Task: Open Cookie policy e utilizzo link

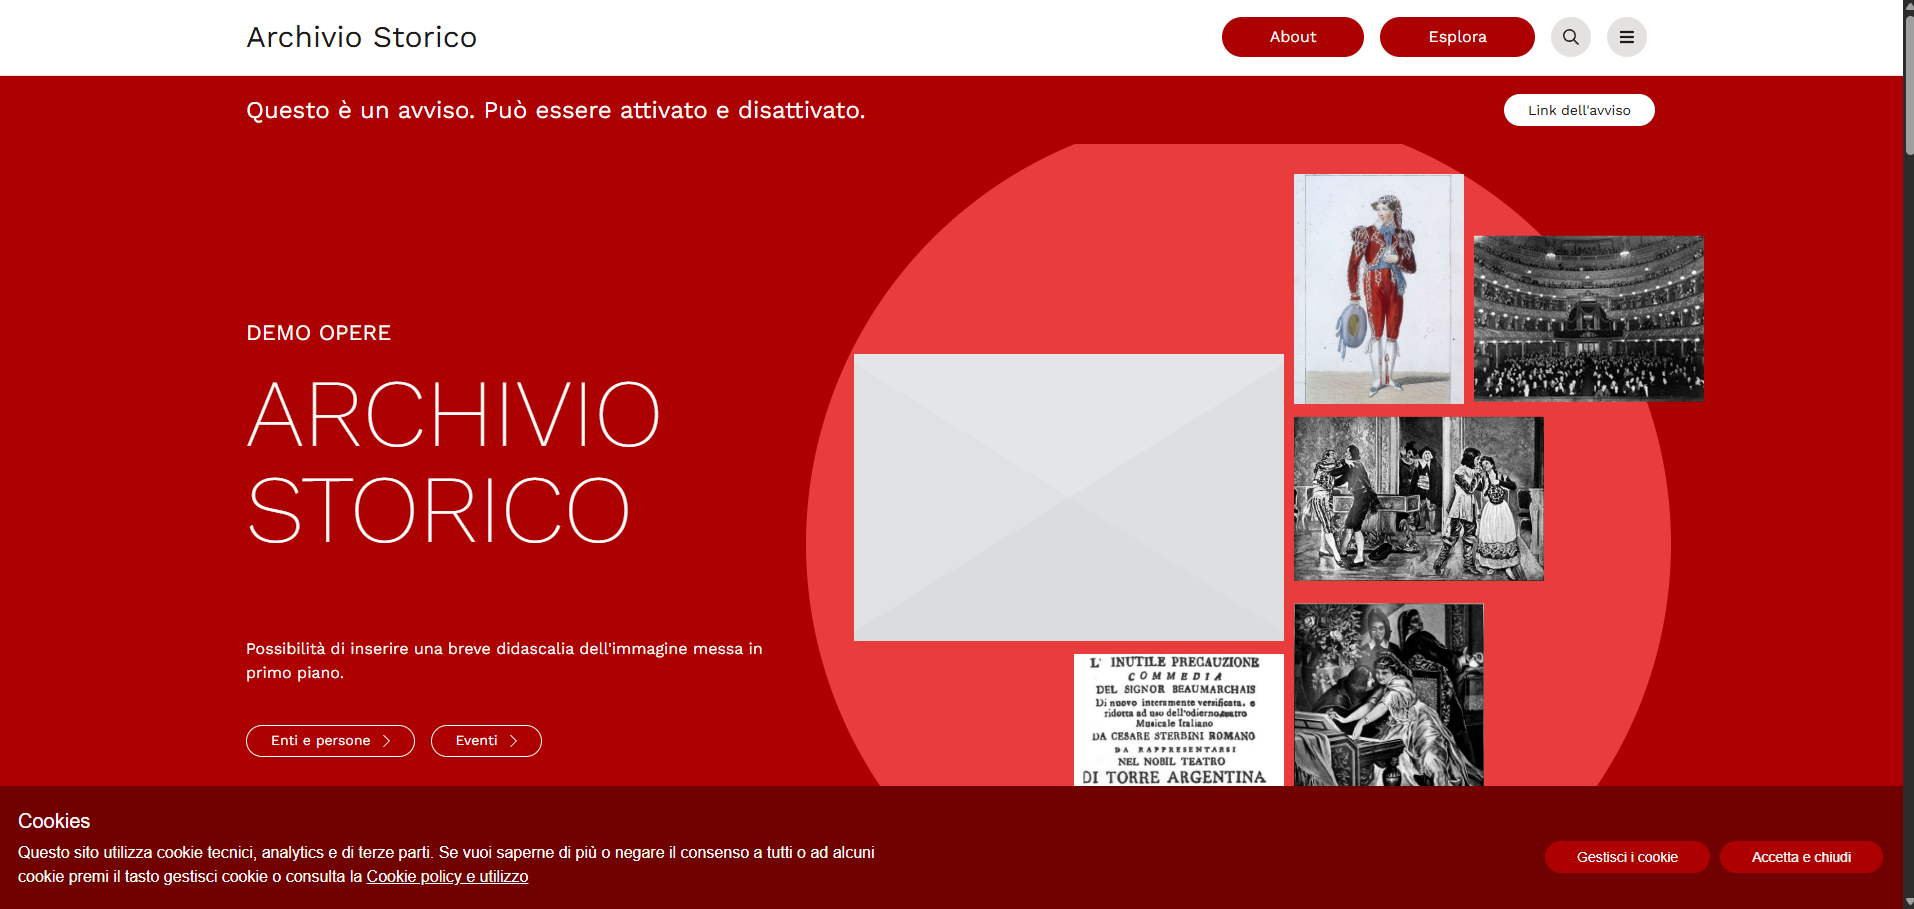Action: click(x=447, y=876)
